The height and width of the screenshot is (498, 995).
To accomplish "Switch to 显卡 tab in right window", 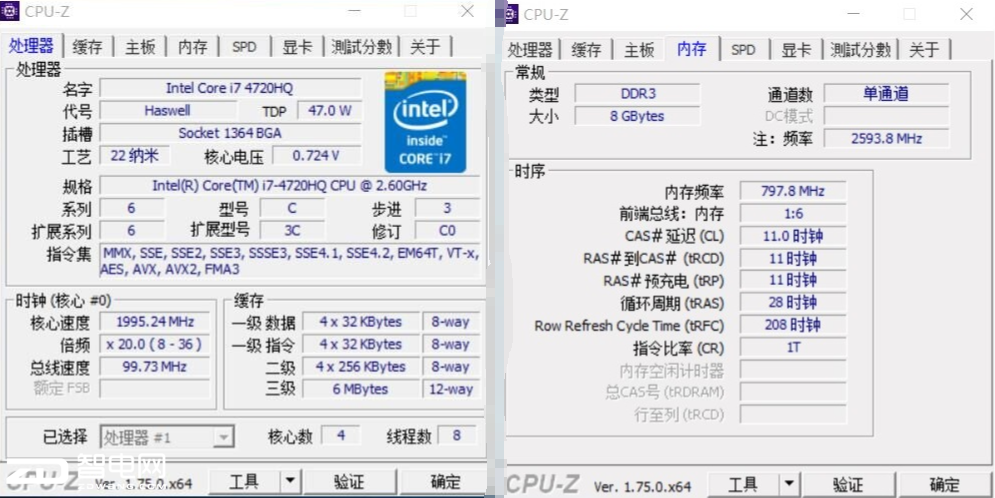I will tap(796, 50).
